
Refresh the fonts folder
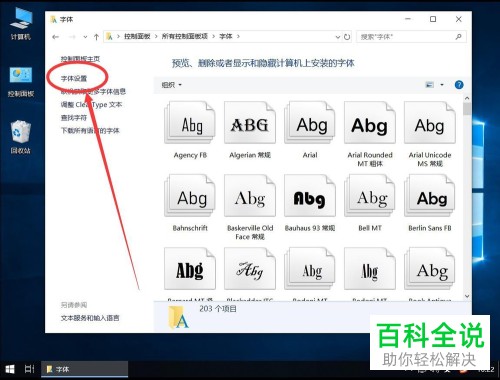(x=347, y=37)
